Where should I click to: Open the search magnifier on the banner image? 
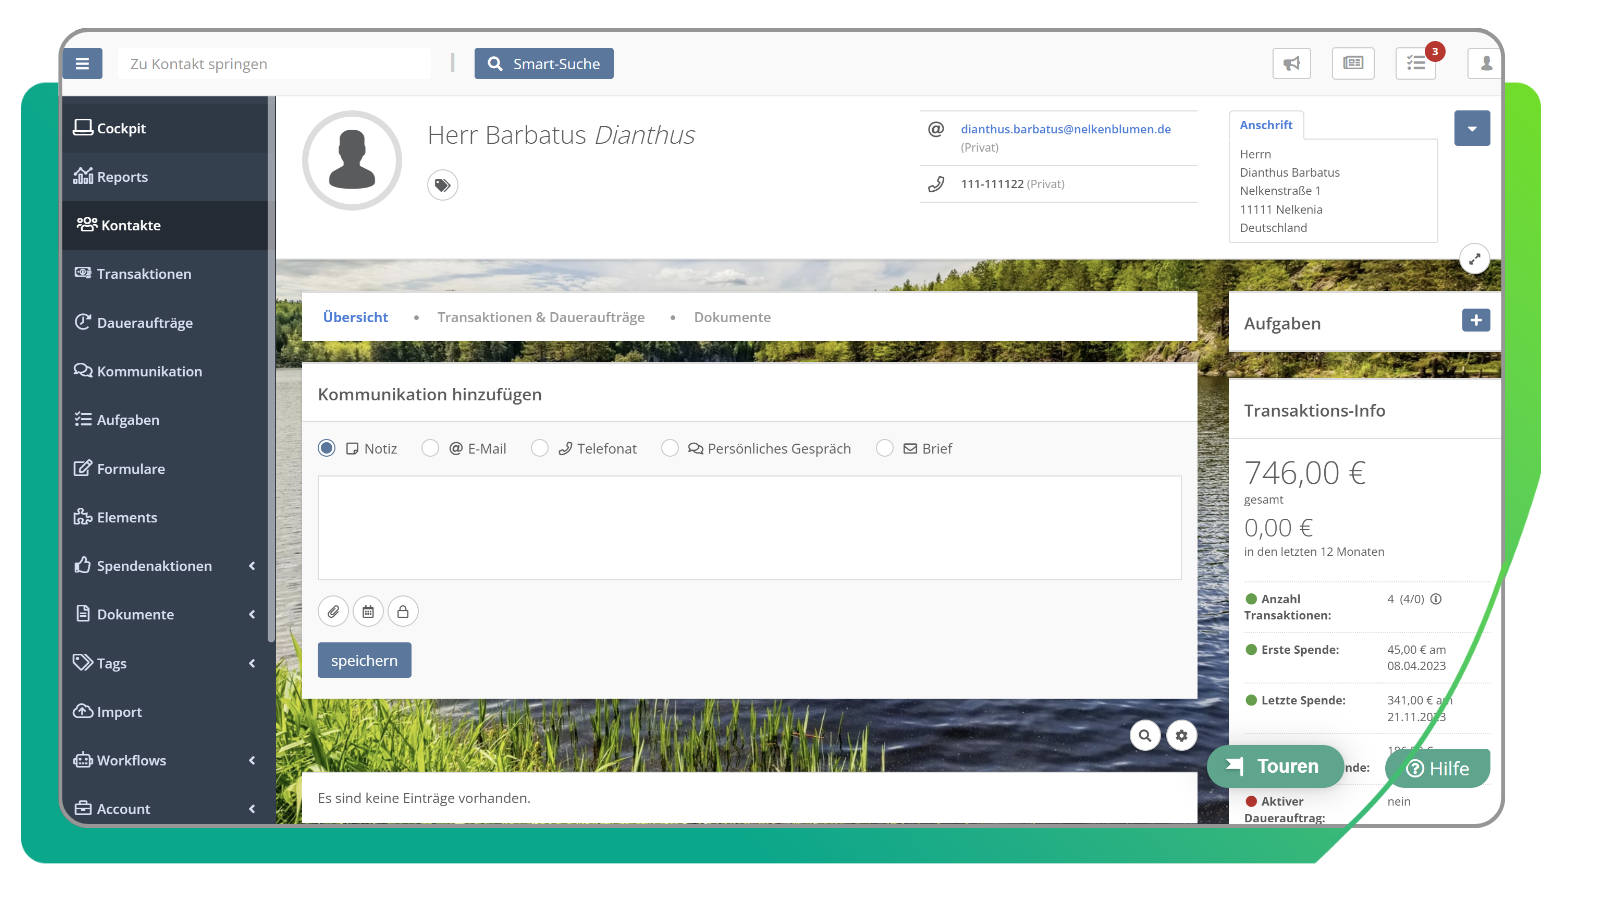[1146, 735]
